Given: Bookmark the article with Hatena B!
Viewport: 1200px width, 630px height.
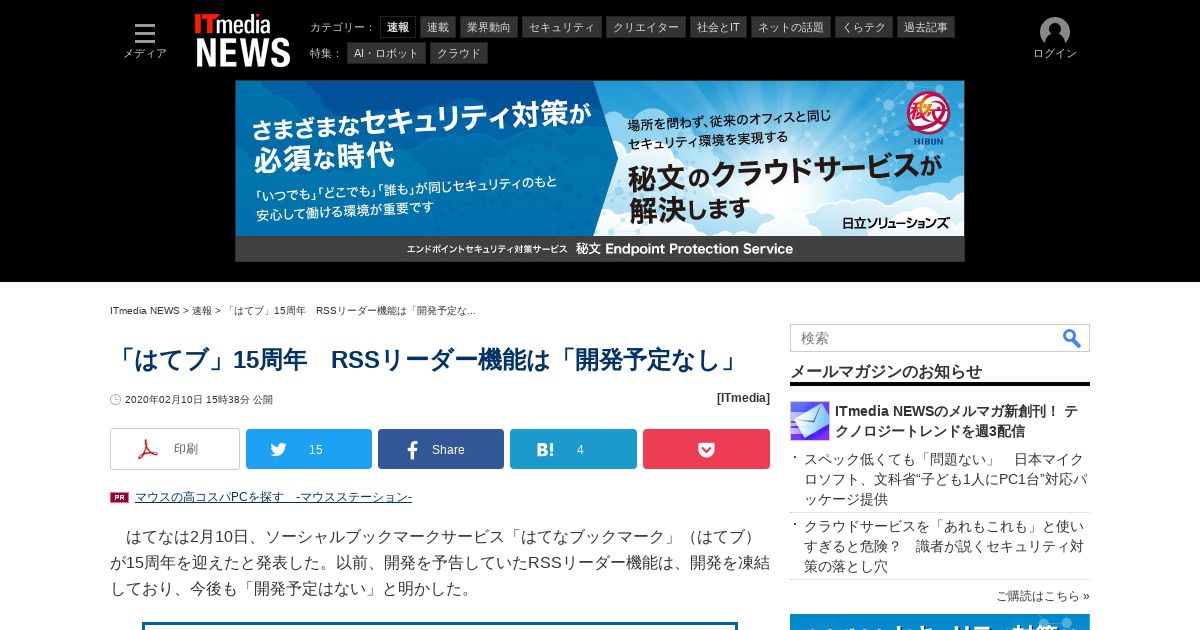Looking at the screenshot, I should tap(573, 449).
